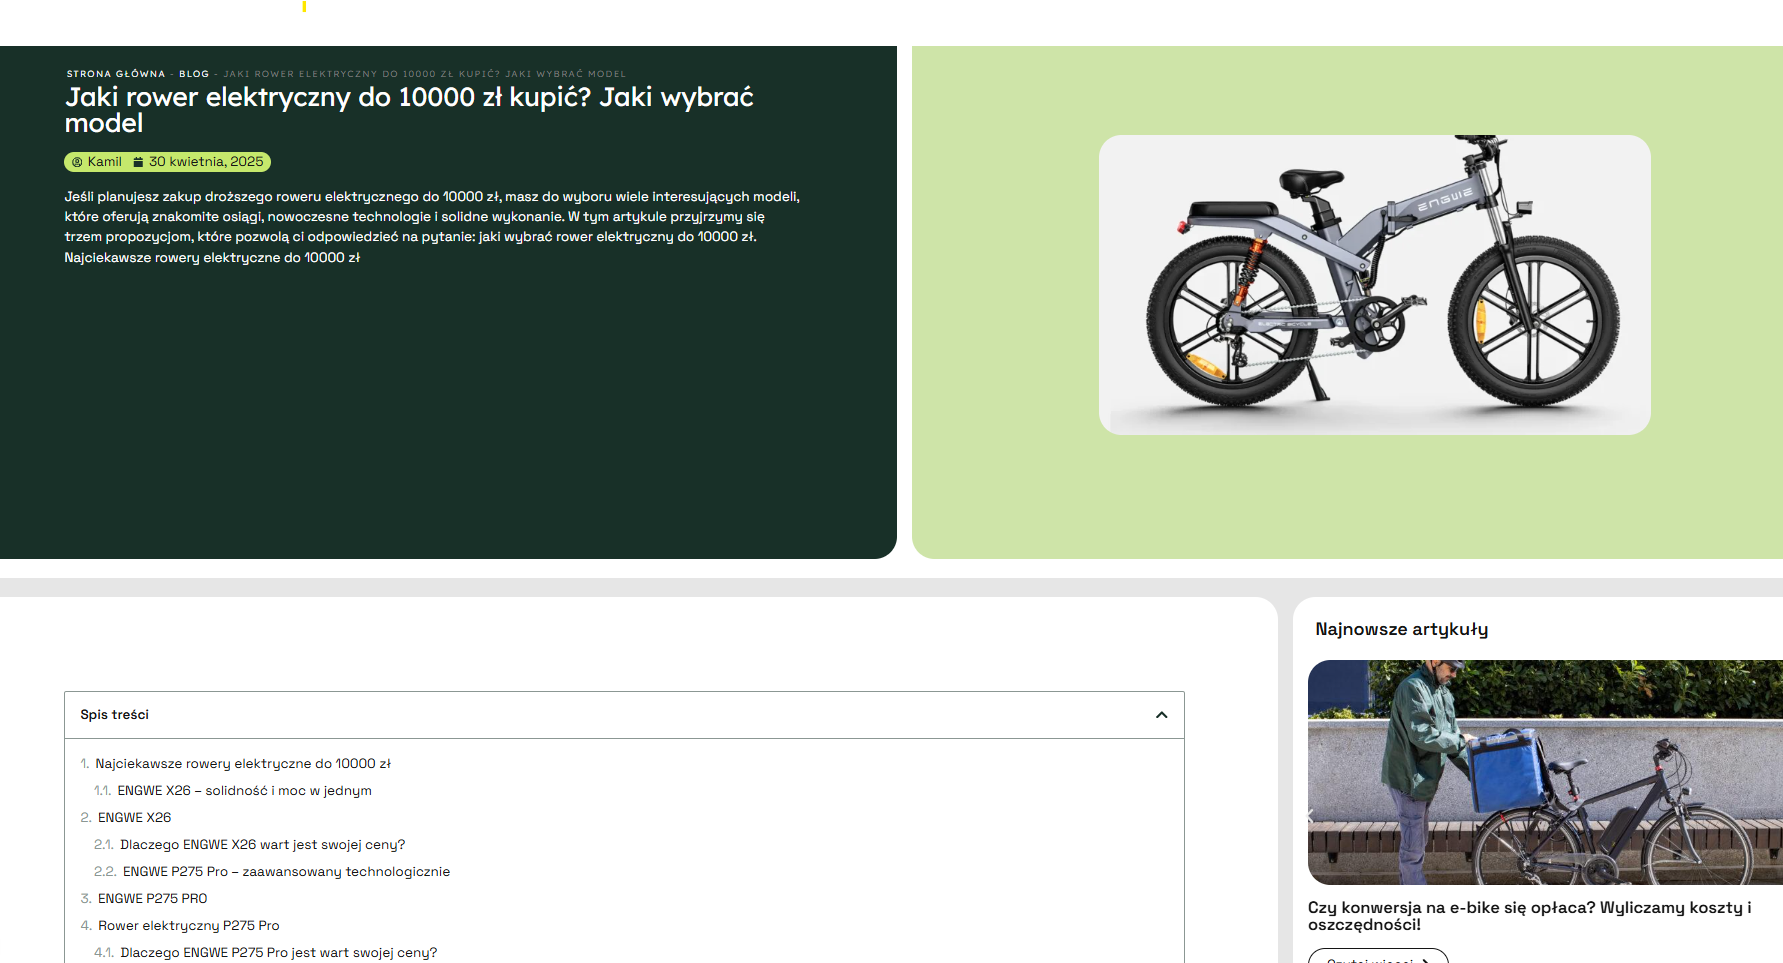This screenshot has height=963, width=1783.
Task: Click the Najnowsze artykuły heading
Action: pyautogui.click(x=1401, y=629)
